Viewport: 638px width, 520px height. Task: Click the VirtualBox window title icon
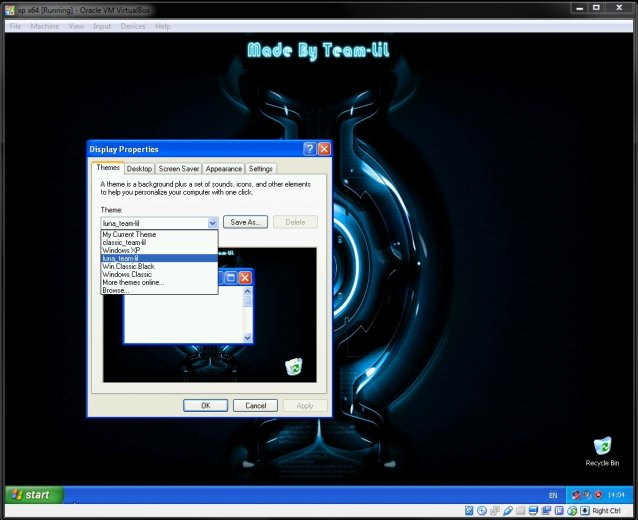click(x=10, y=10)
